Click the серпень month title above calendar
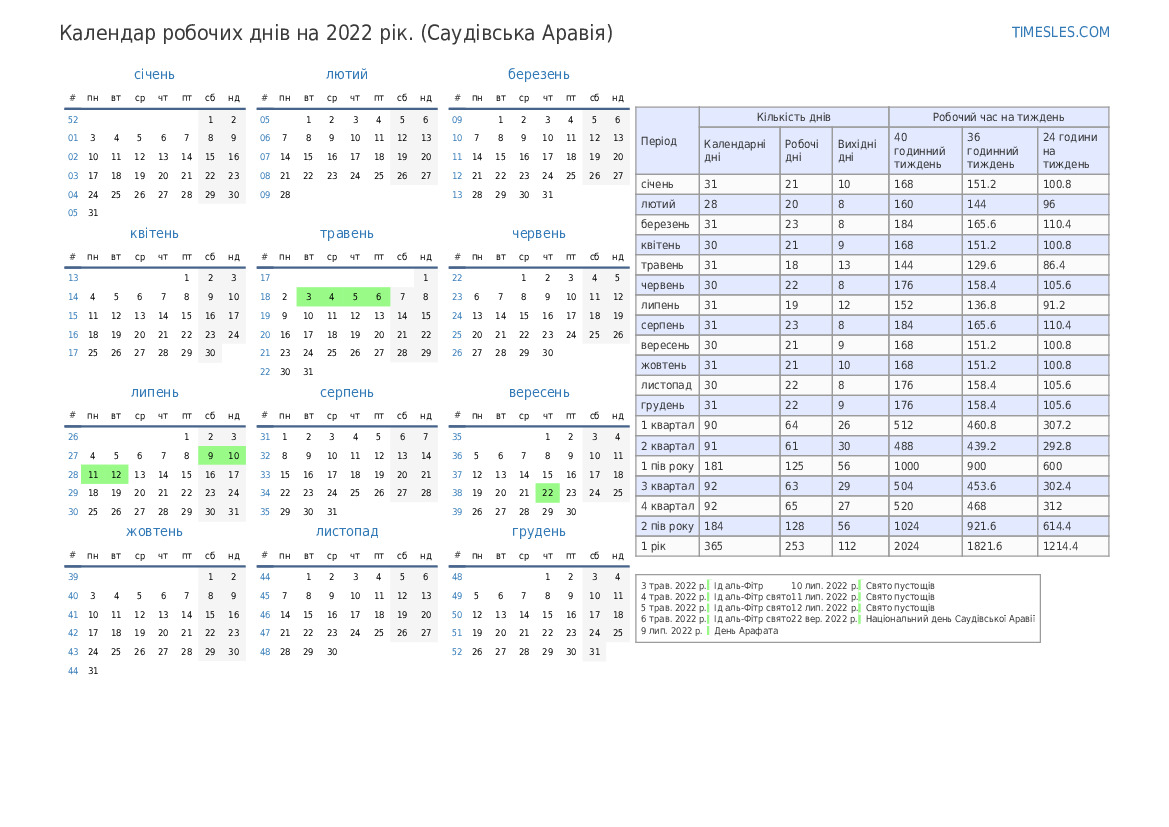 346,392
